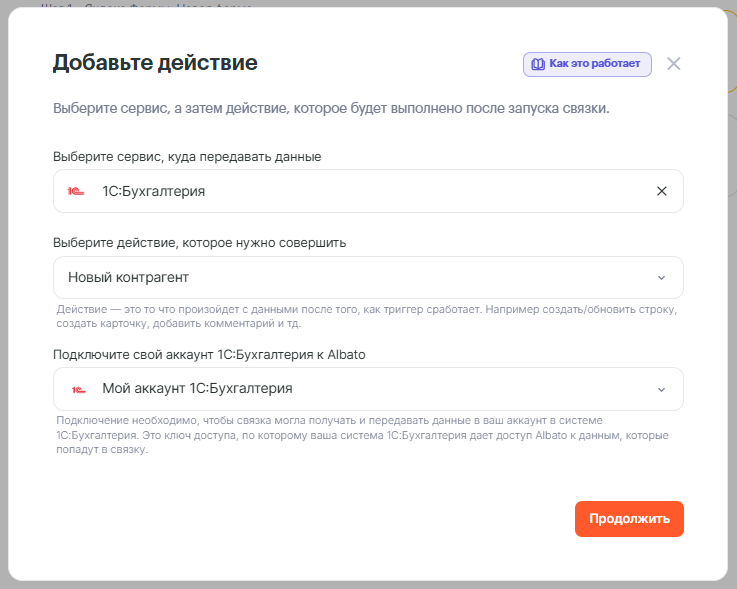Viewport: 737px width, 589px height.
Task: Click the book icon in the help button
Action: [x=538, y=64]
